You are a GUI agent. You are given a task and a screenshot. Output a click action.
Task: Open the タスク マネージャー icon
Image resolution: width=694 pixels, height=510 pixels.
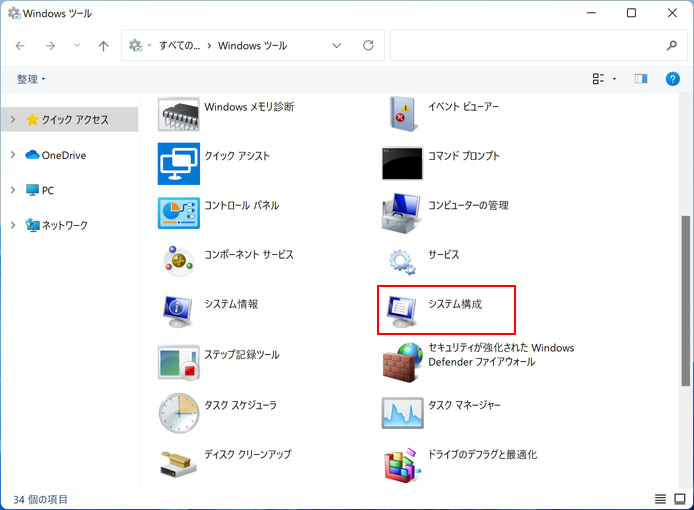[402, 413]
